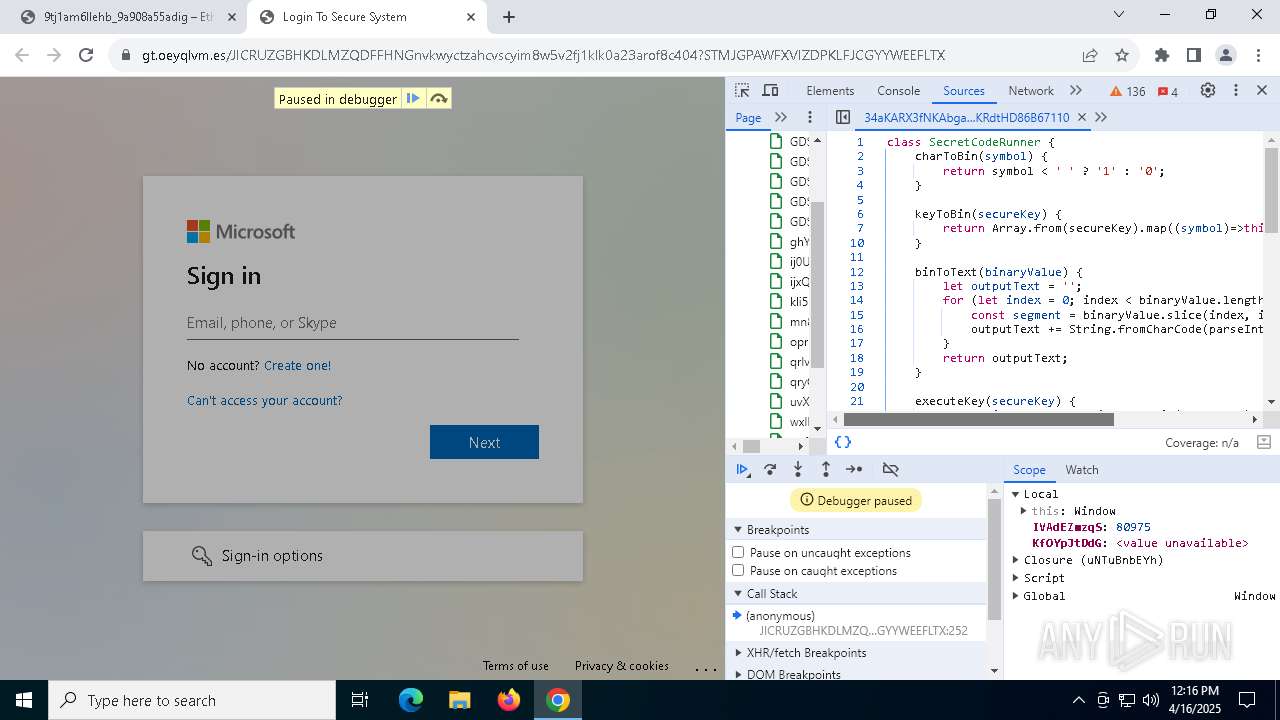
Task: Click the pretty print braces icon
Action: (x=843, y=441)
